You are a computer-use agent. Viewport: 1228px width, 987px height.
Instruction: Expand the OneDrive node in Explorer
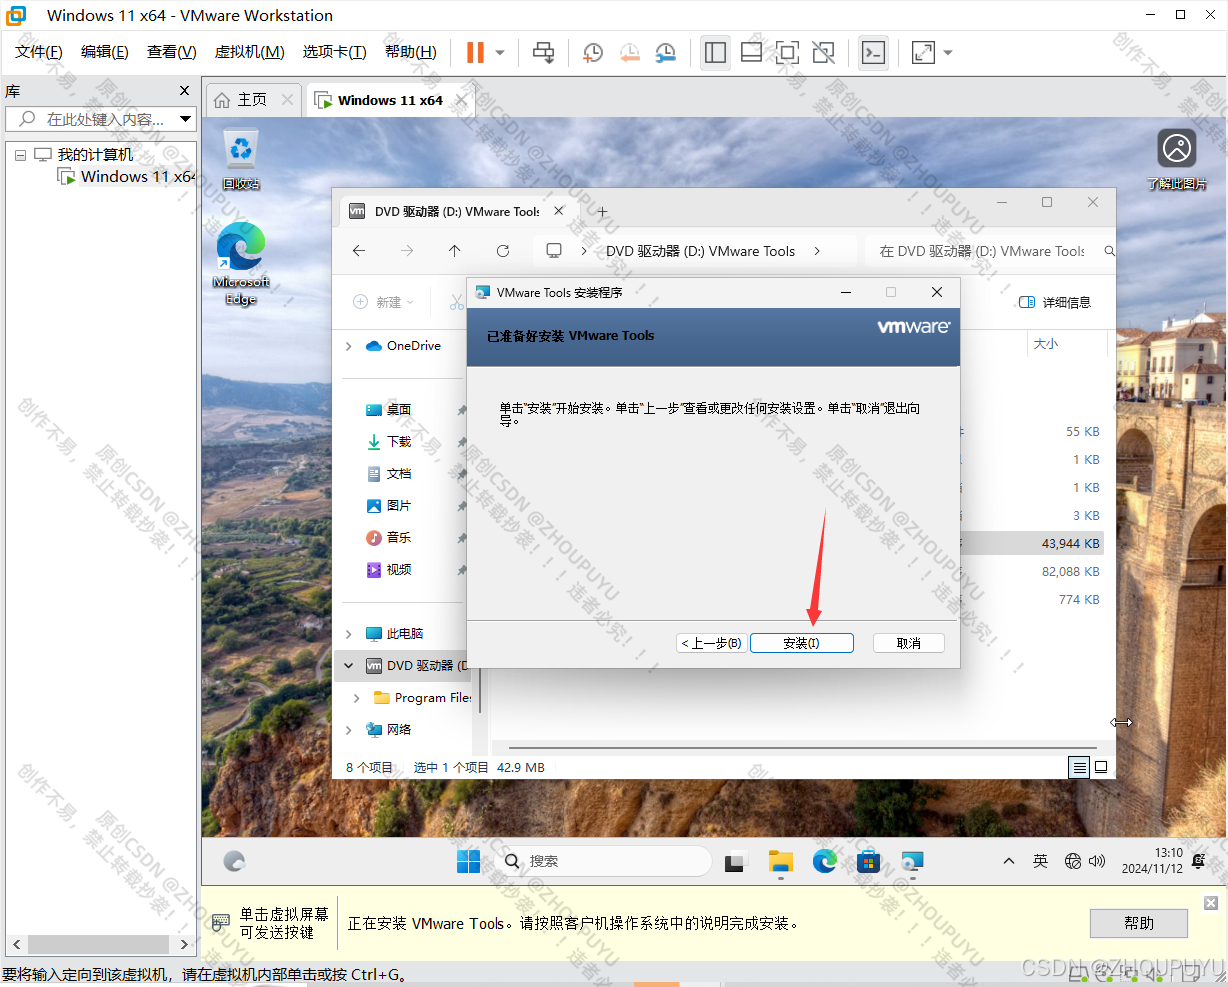(x=348, y=346)
